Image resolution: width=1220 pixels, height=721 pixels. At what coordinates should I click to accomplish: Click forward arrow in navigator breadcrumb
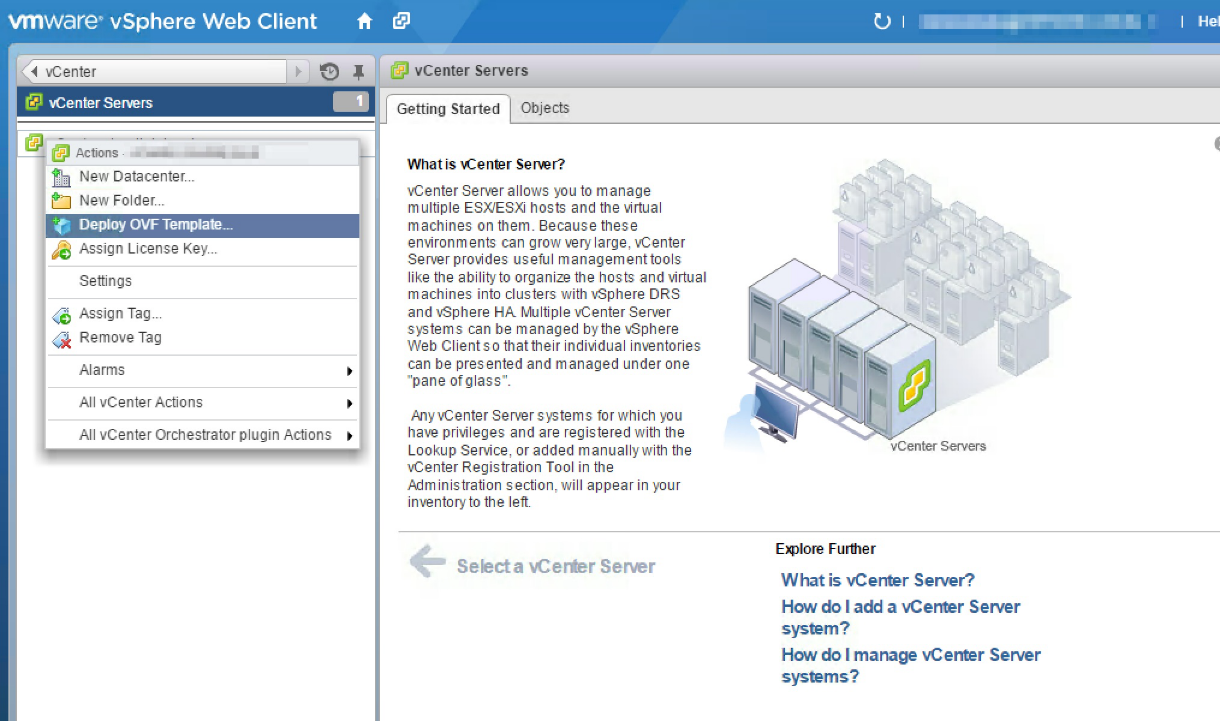(x=298, y=72)
